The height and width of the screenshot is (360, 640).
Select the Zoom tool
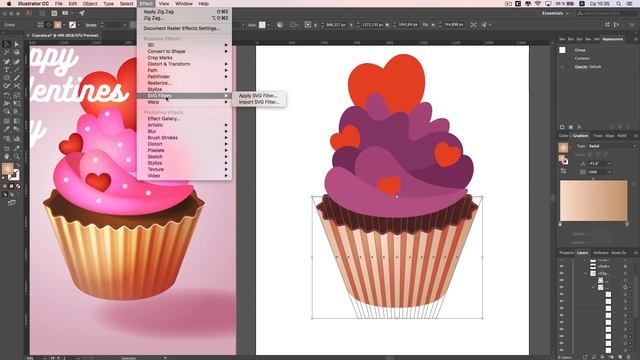point(17,156)
